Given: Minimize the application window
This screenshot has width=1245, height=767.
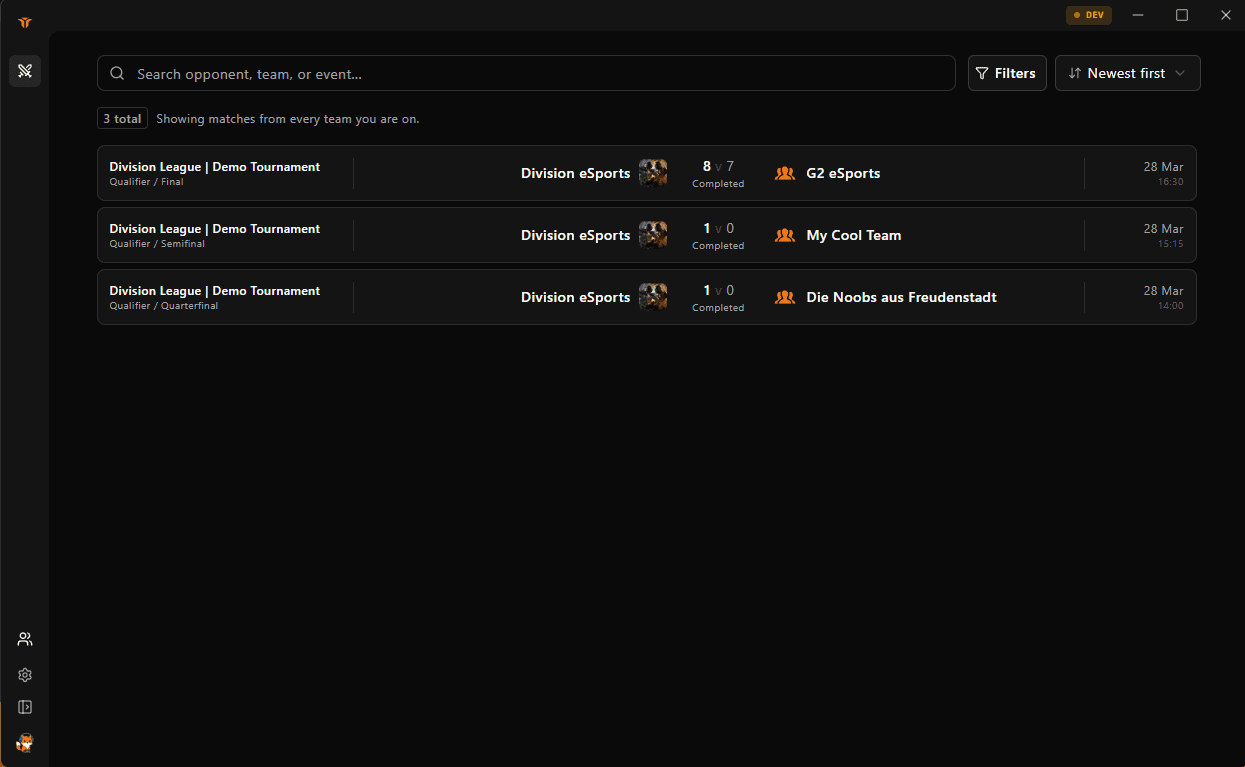Looking at the screenshot, I should point(1138,15).
